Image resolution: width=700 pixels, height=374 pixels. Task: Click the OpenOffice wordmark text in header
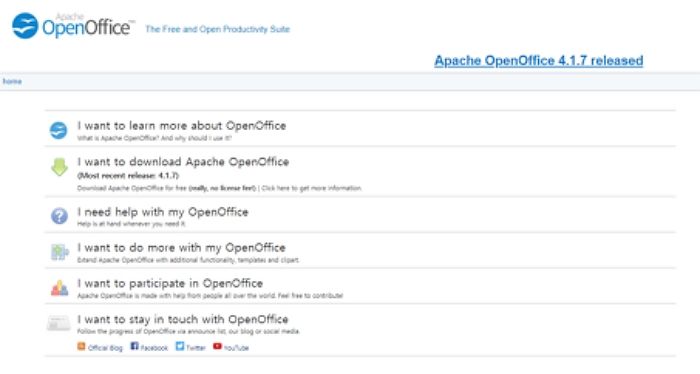[x=86, y=28]
